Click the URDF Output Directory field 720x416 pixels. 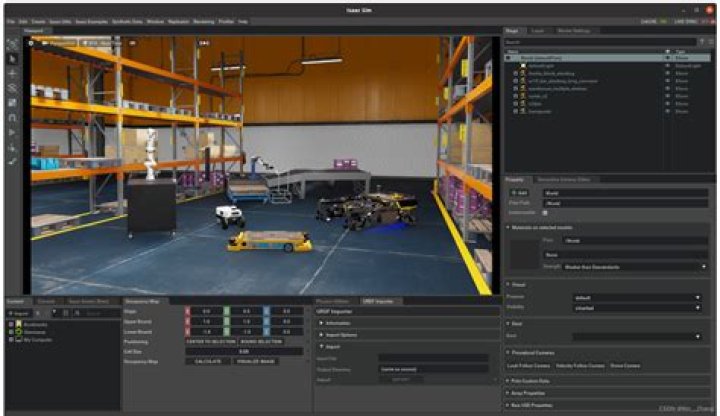coord(433,369)
